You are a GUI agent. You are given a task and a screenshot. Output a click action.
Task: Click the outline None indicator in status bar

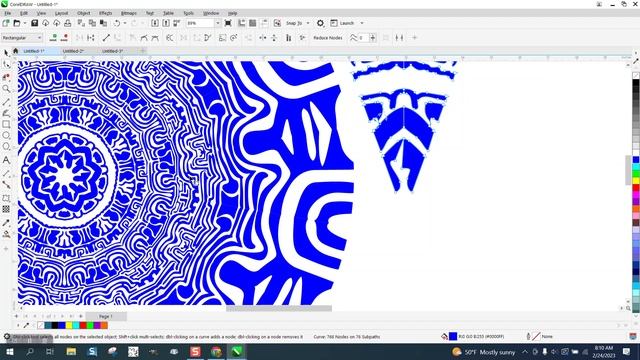(x=536, y=336)
